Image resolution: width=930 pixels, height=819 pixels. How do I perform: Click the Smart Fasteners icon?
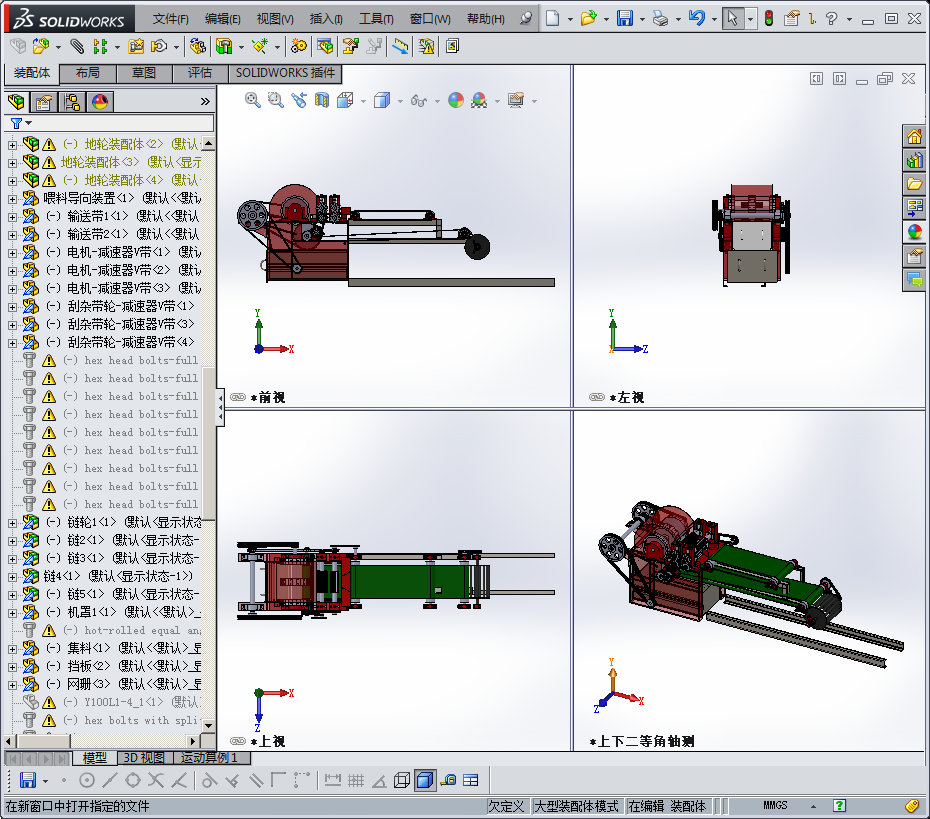(136, 46)
